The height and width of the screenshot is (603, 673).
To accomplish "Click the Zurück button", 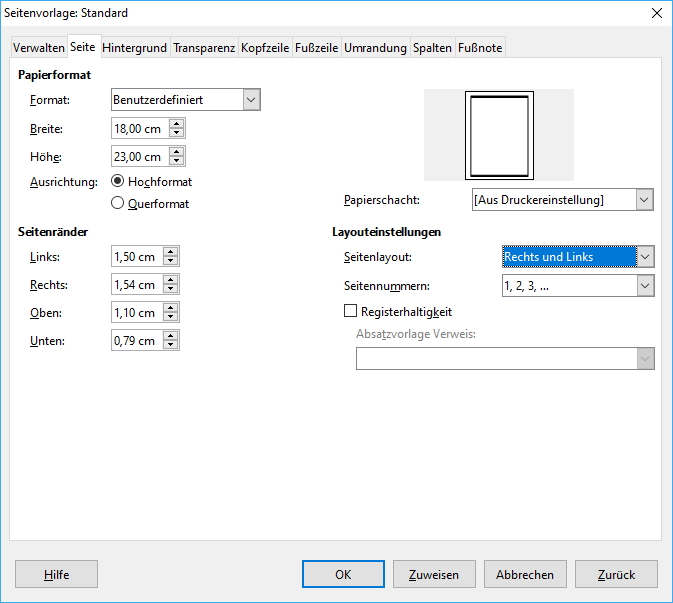I will [616, 574].
